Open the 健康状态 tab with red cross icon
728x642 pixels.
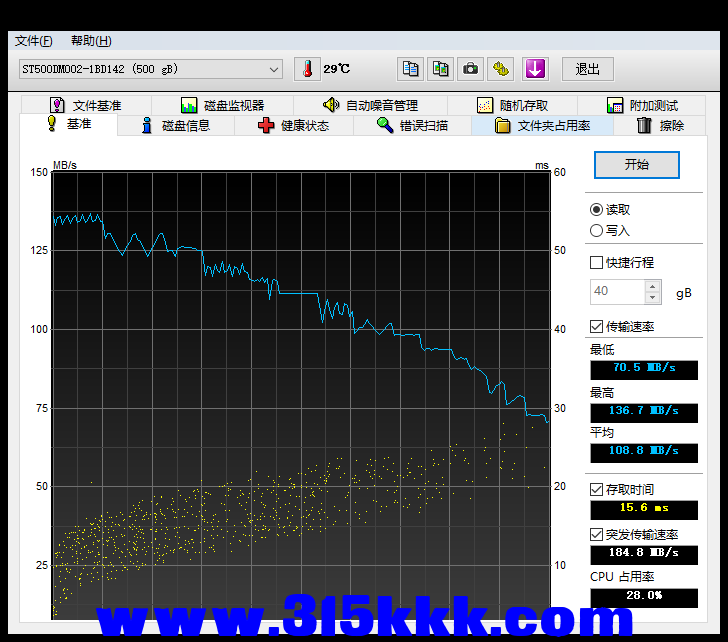[x=293, y=126]
